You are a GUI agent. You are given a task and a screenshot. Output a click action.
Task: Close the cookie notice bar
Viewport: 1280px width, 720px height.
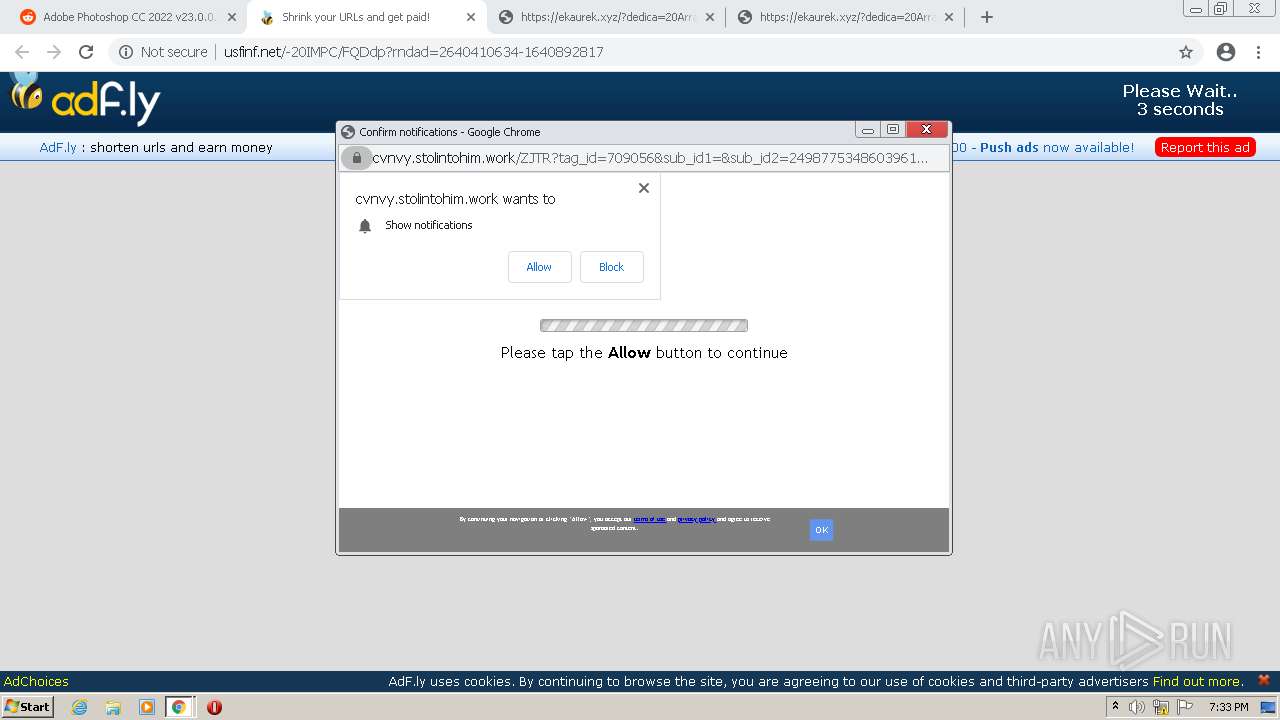[x=1264, y=680]
